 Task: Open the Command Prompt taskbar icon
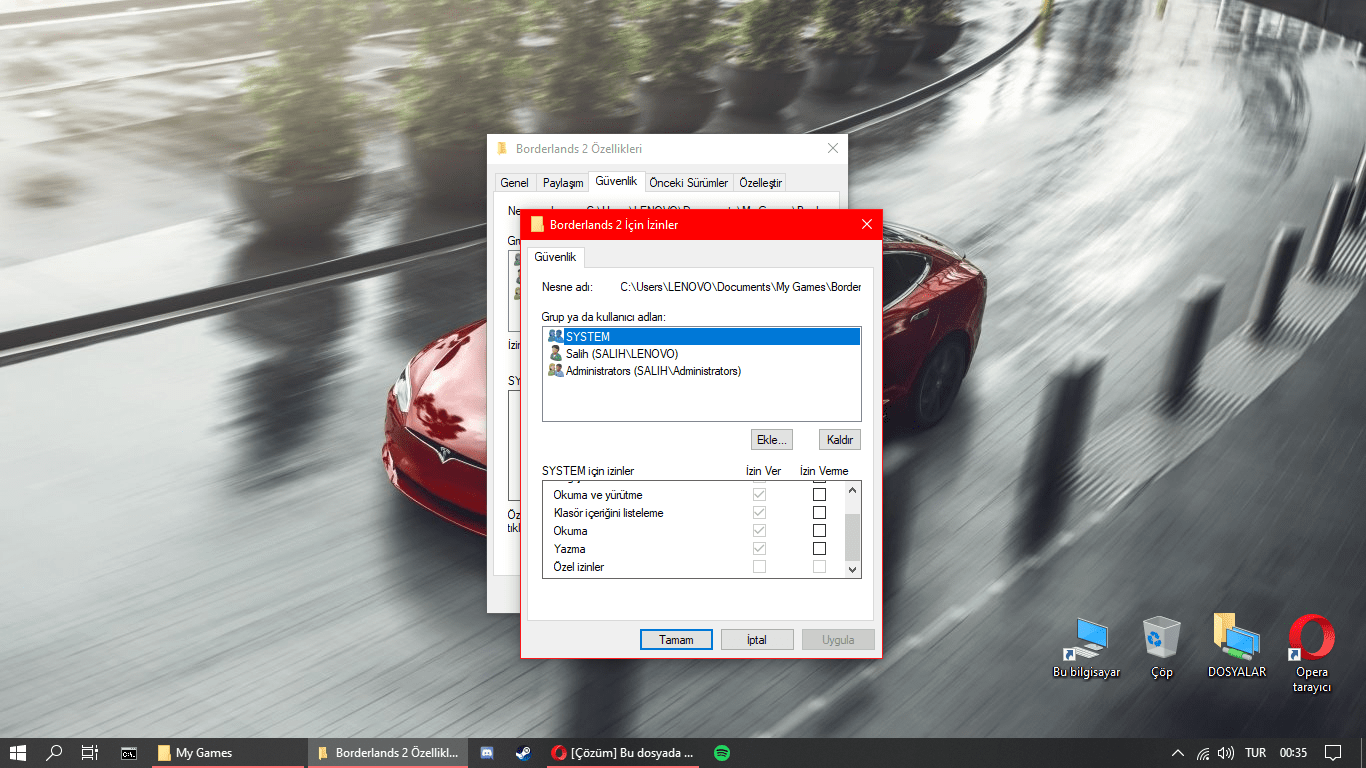point(129,753)
